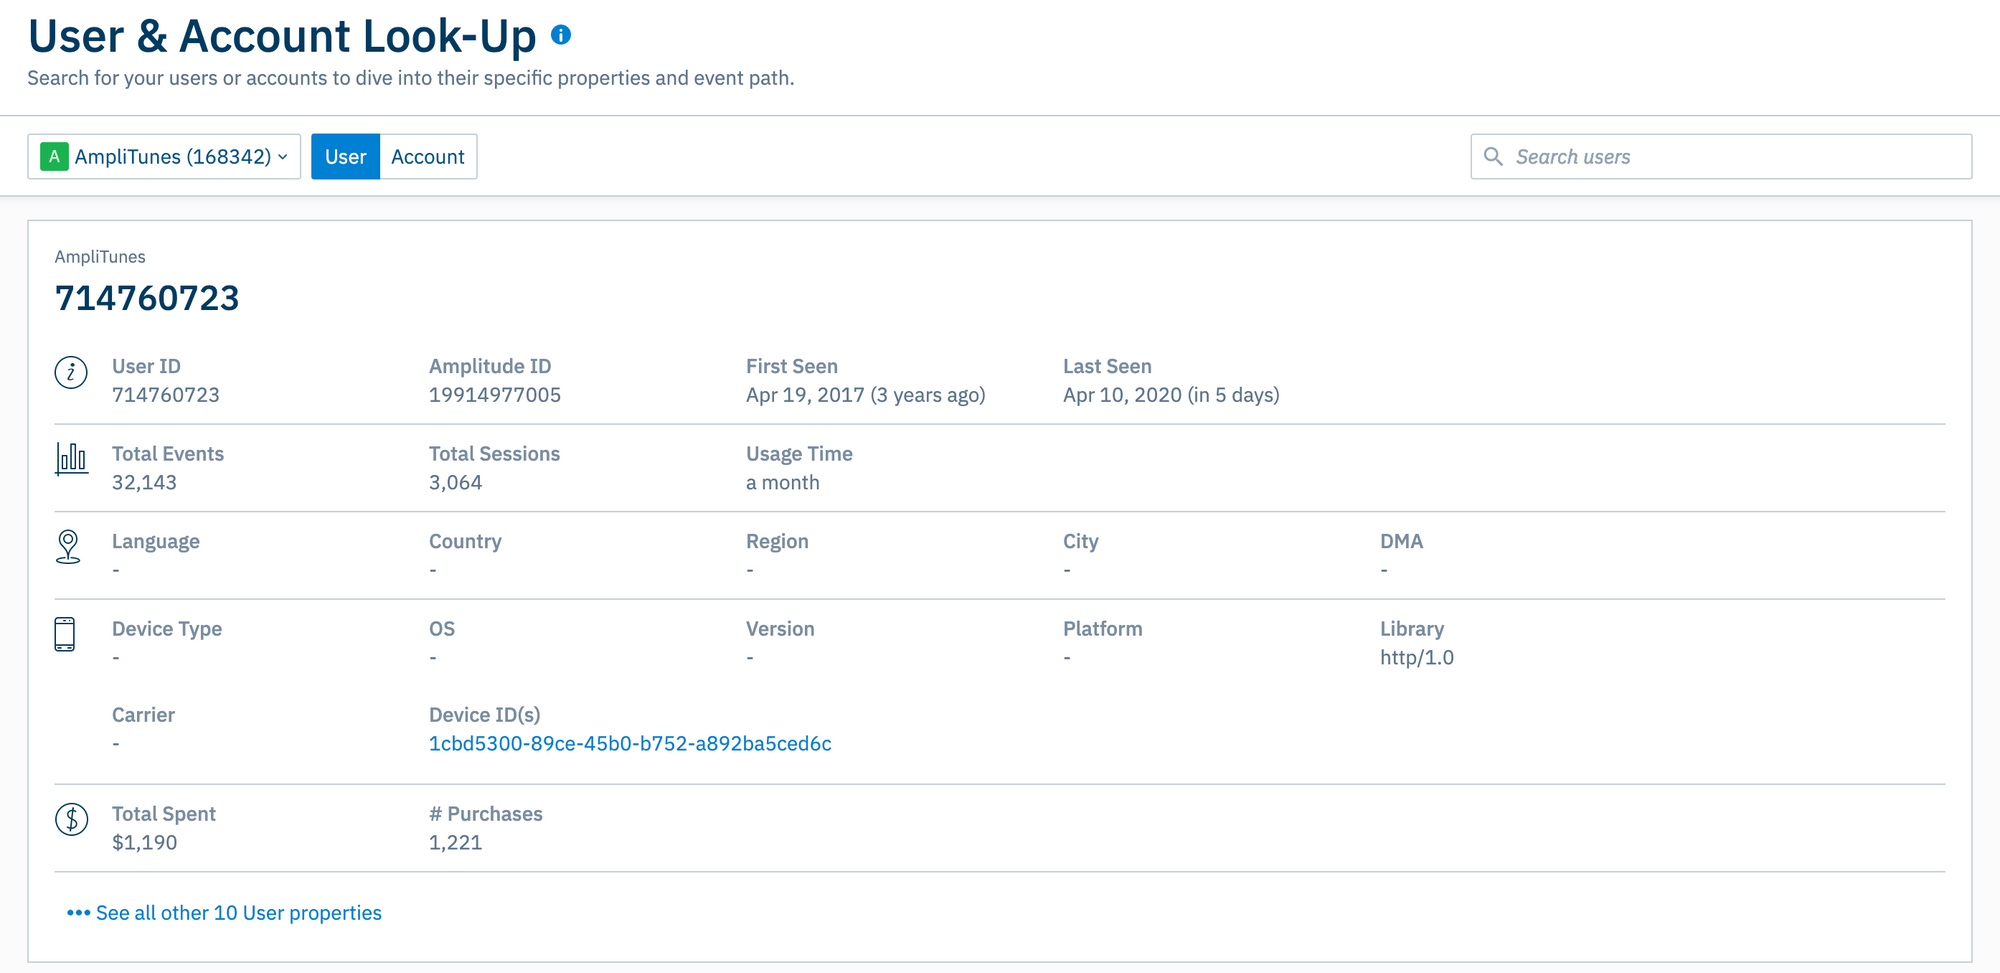The width and height of the screenshot is (2000, 973).
Task: Click the location pin icon beside Language
Action: [68, 548]
